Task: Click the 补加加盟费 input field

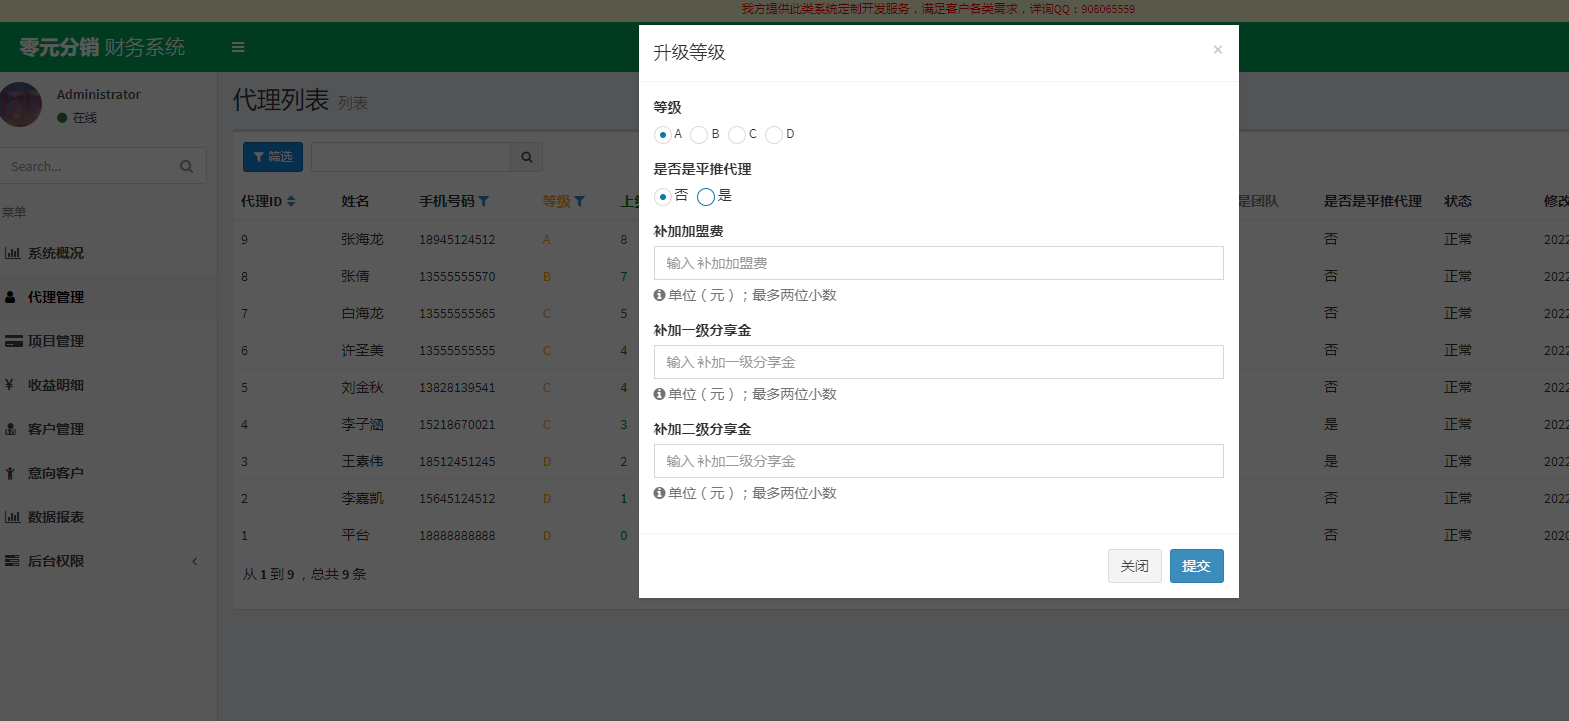Action: [x=938, y=263]
